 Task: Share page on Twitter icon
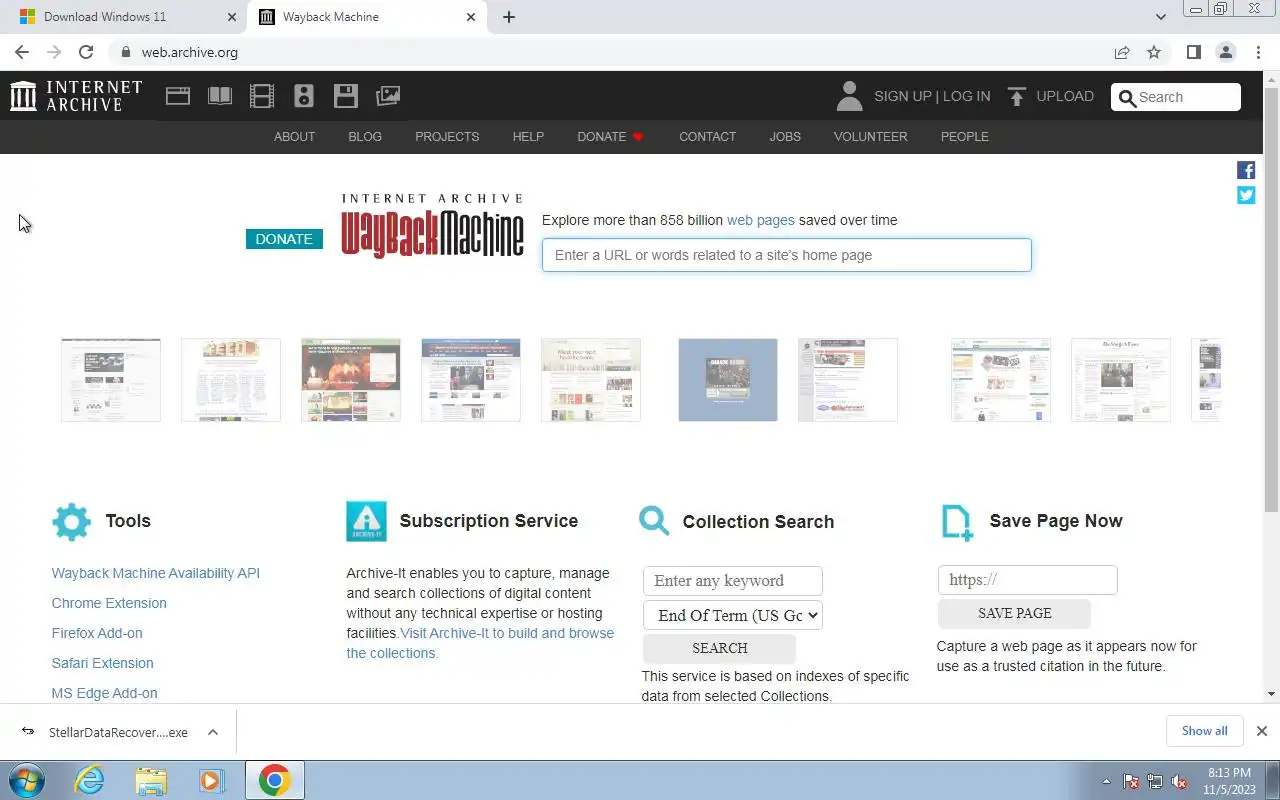point(1246,195)
